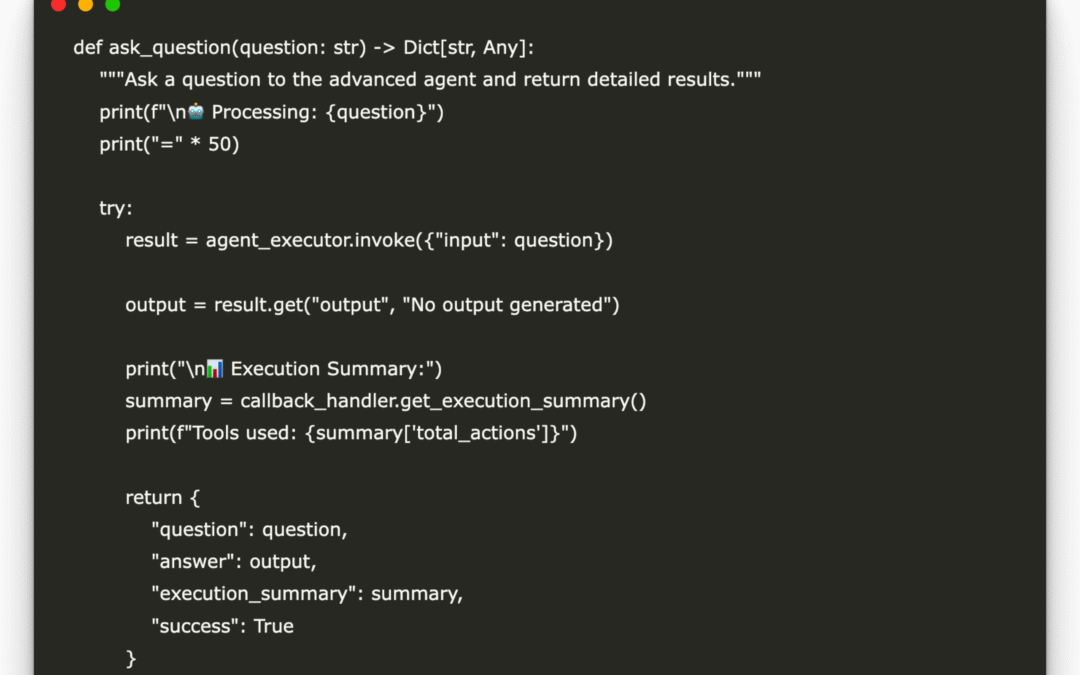Click the "execution_summary" dictionary key
Viewport: 1080px width, 675px height.
click(x=255, y=593)
